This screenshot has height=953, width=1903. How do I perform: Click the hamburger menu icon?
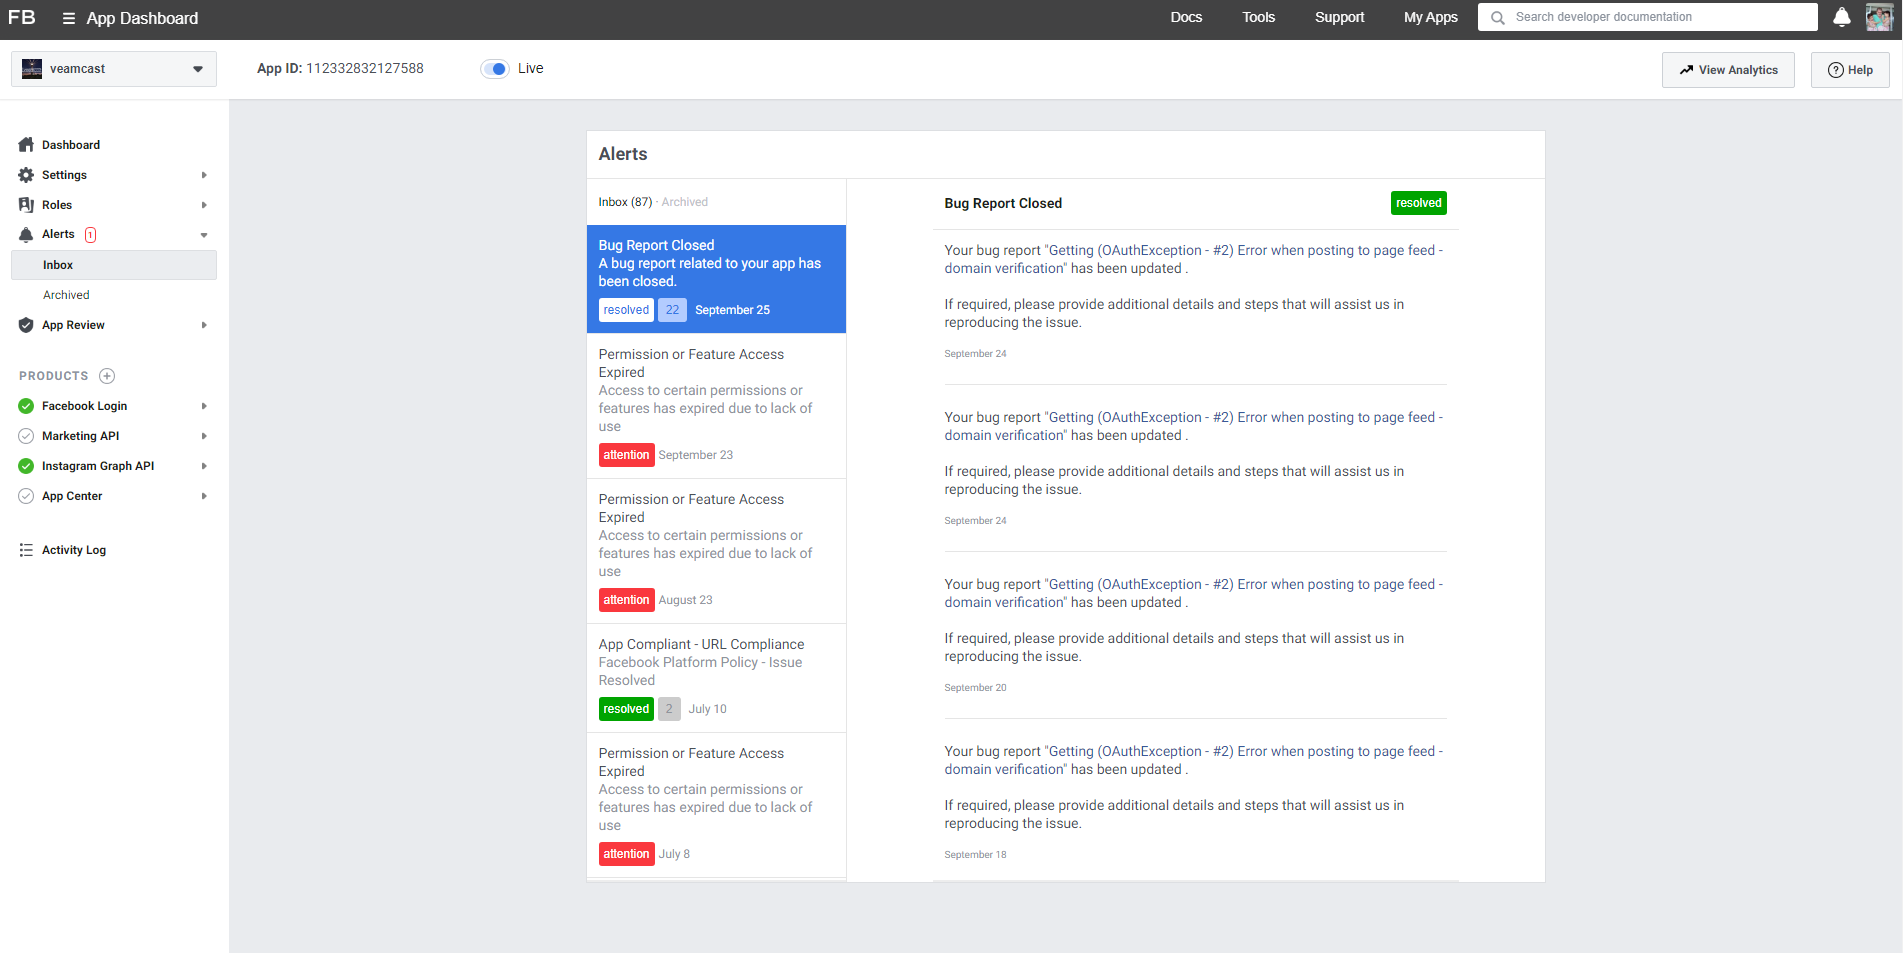click(68, 18)
